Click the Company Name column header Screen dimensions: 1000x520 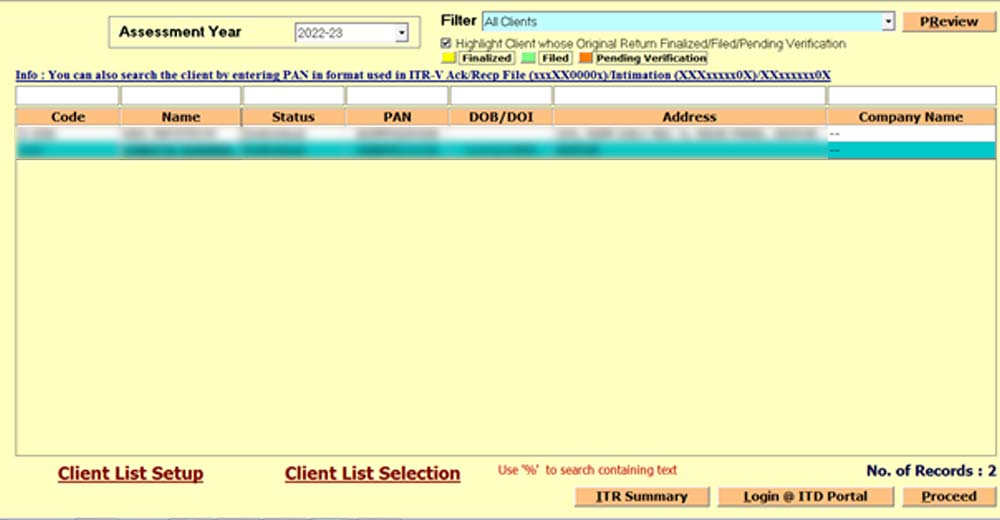coord(910,117)
